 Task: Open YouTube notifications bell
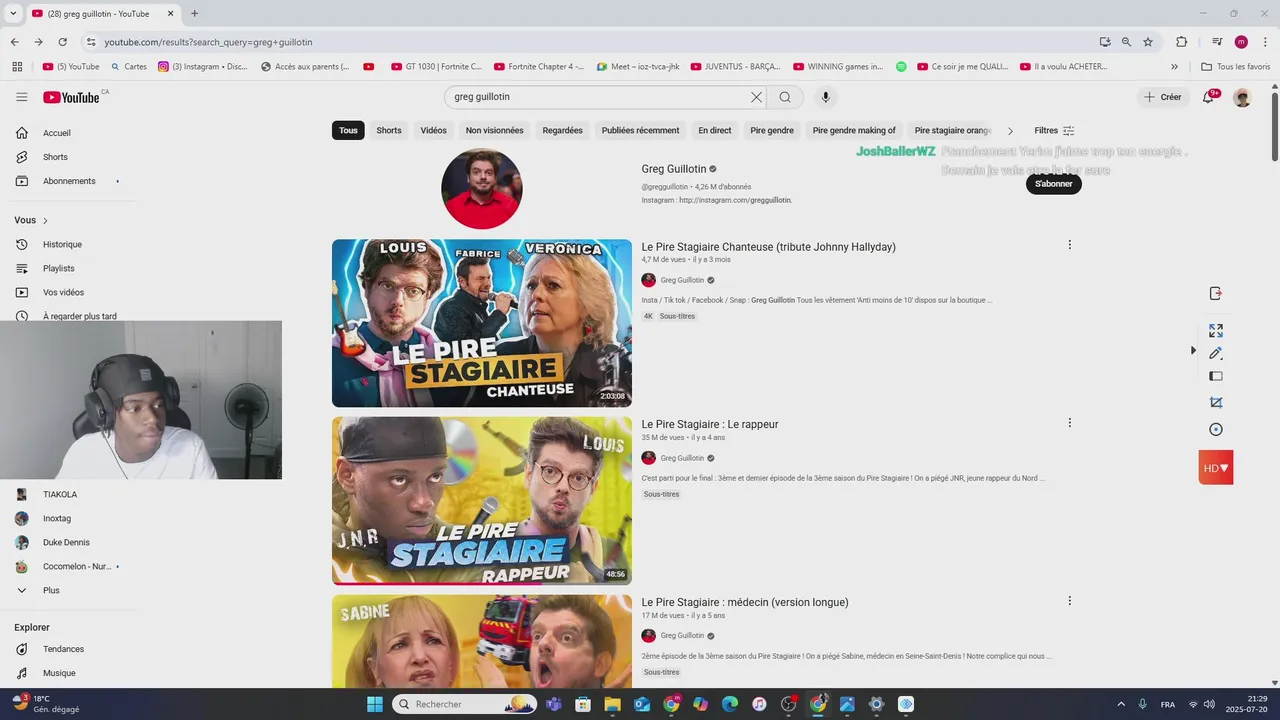tap(1209, 97)
